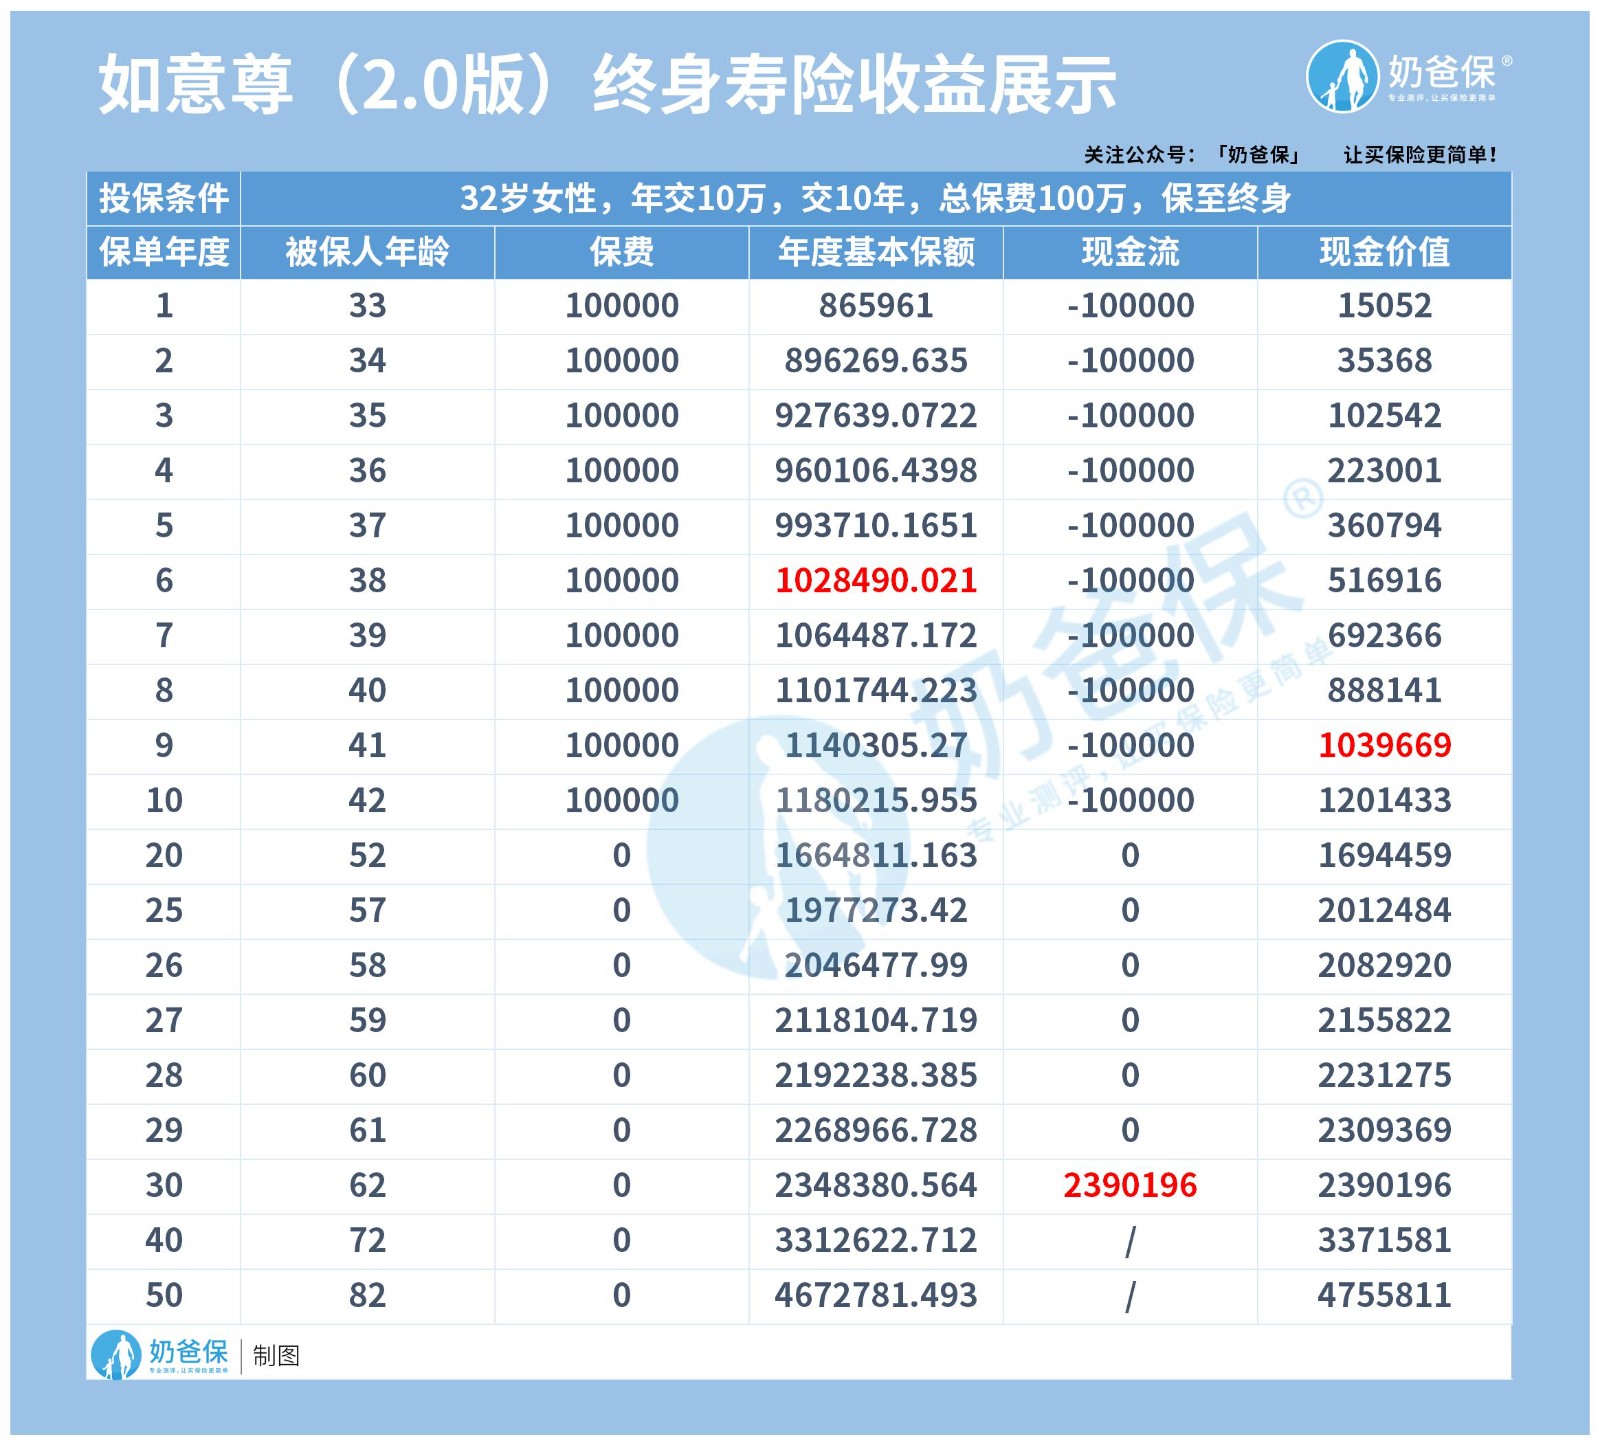Select the 被保人年龄 column header

coord(367,252)
